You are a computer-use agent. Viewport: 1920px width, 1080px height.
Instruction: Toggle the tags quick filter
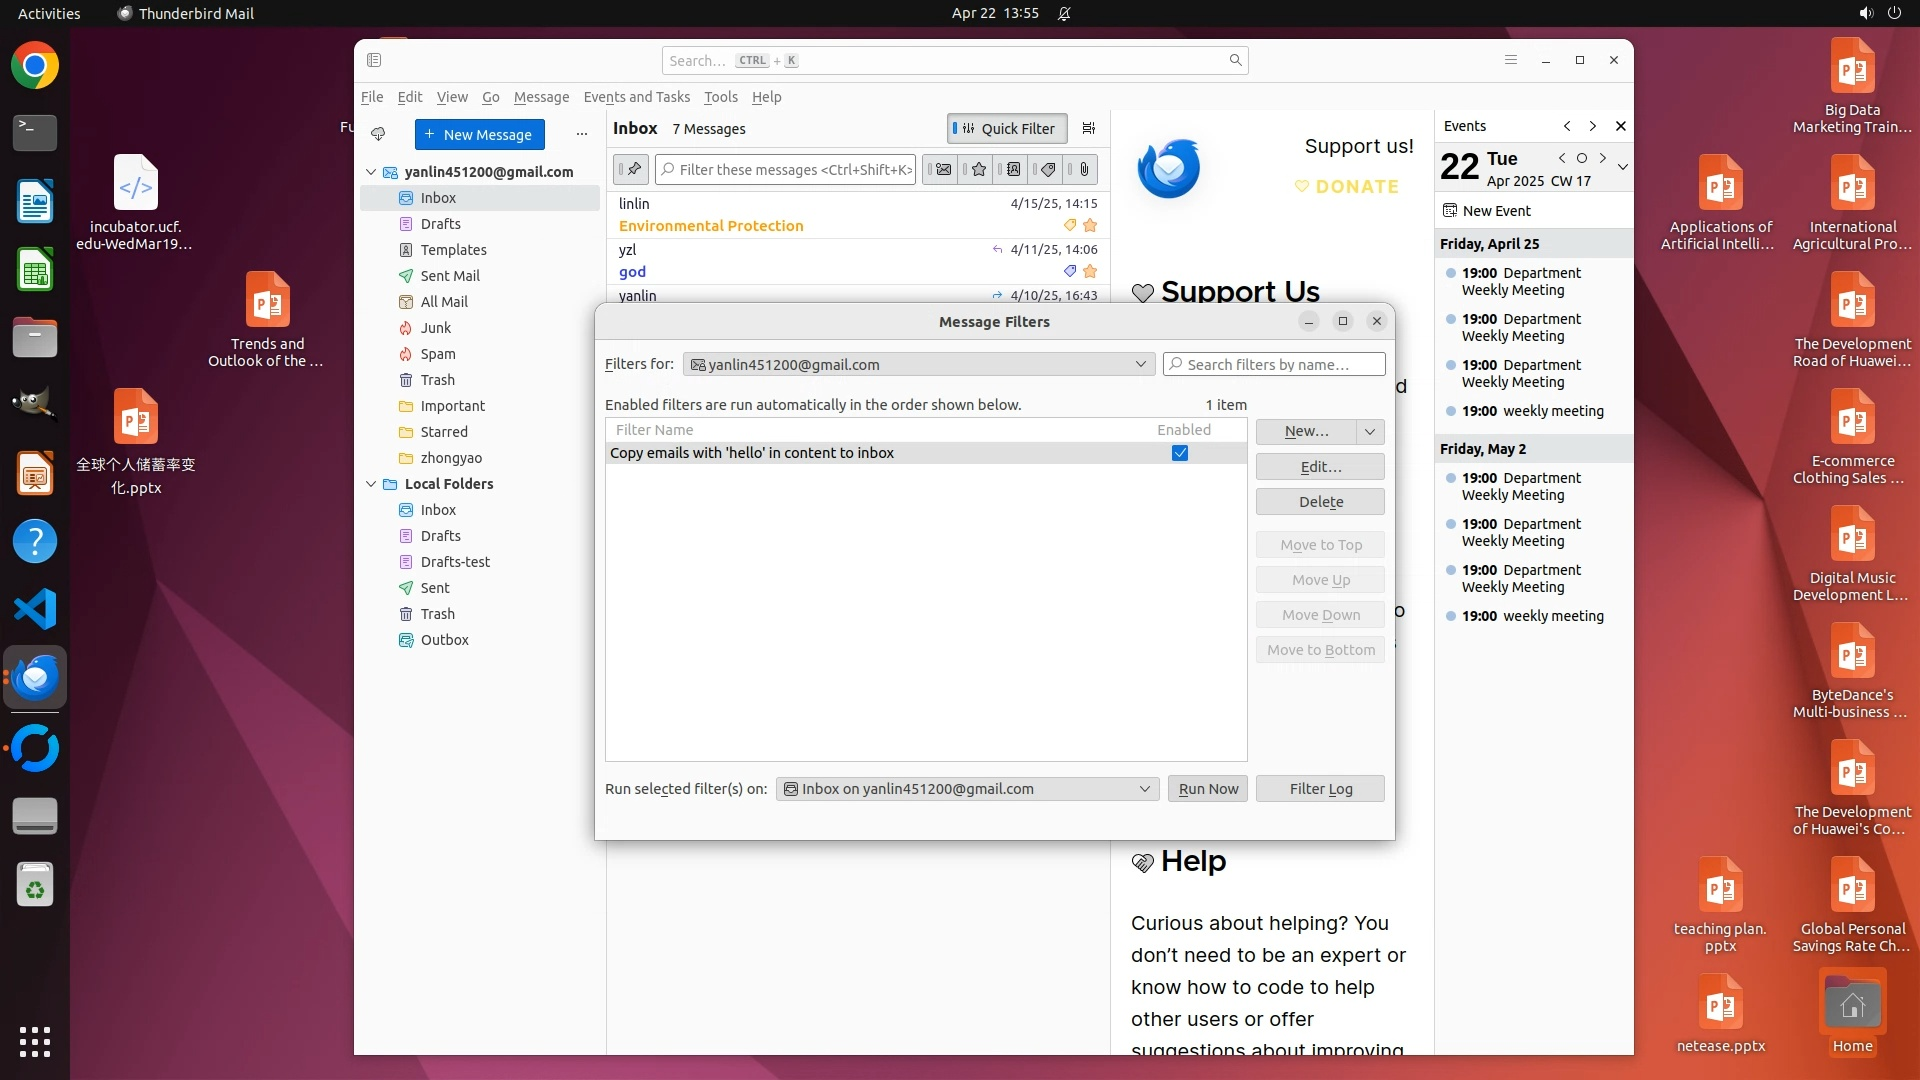click(1048, 170)
